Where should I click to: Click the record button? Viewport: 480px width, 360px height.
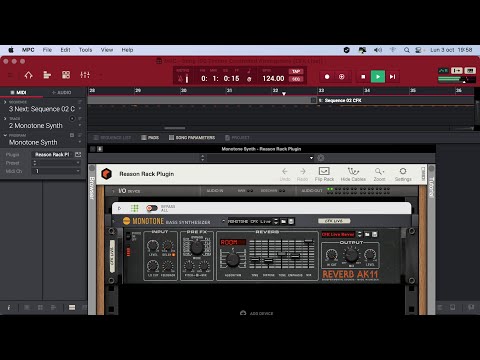[x=327, y=77]
